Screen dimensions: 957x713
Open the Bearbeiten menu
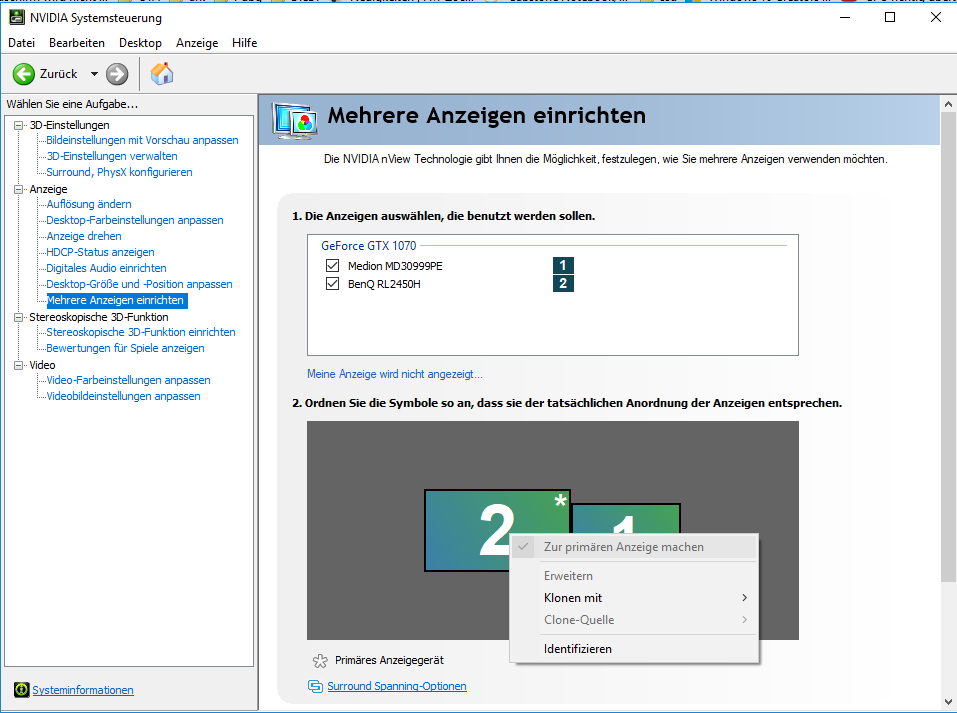(x=77, y=43)
